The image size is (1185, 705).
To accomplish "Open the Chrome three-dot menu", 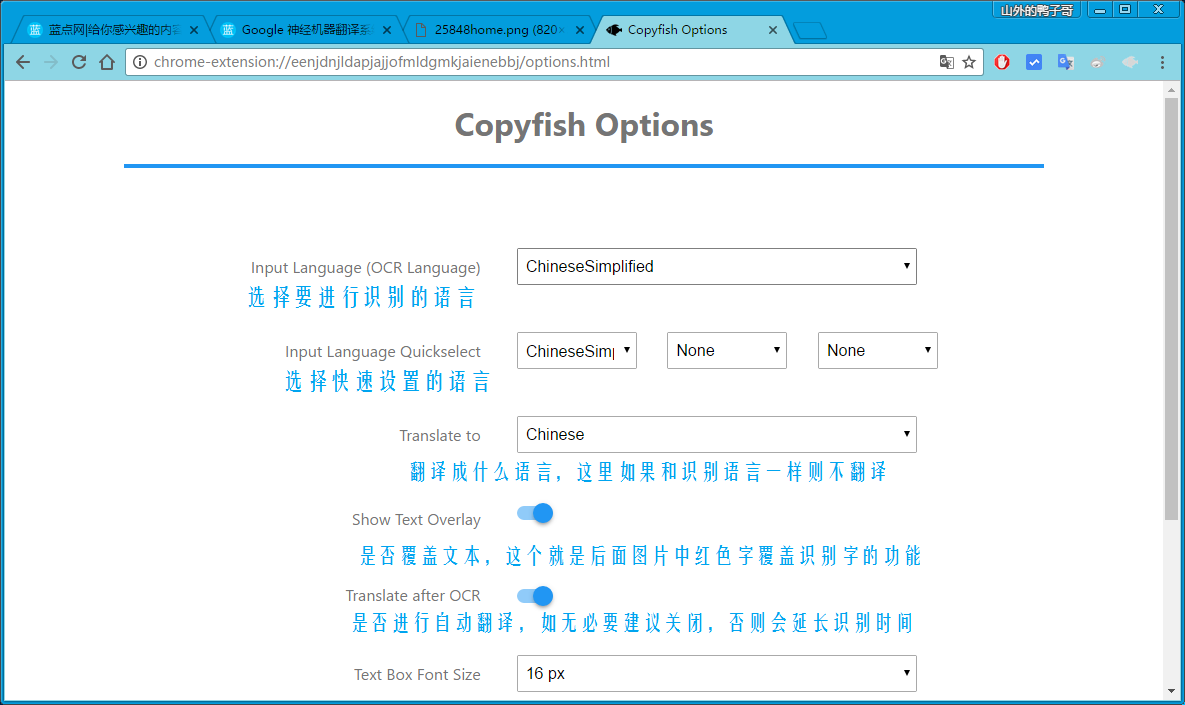I will (x=1162, y=62).
